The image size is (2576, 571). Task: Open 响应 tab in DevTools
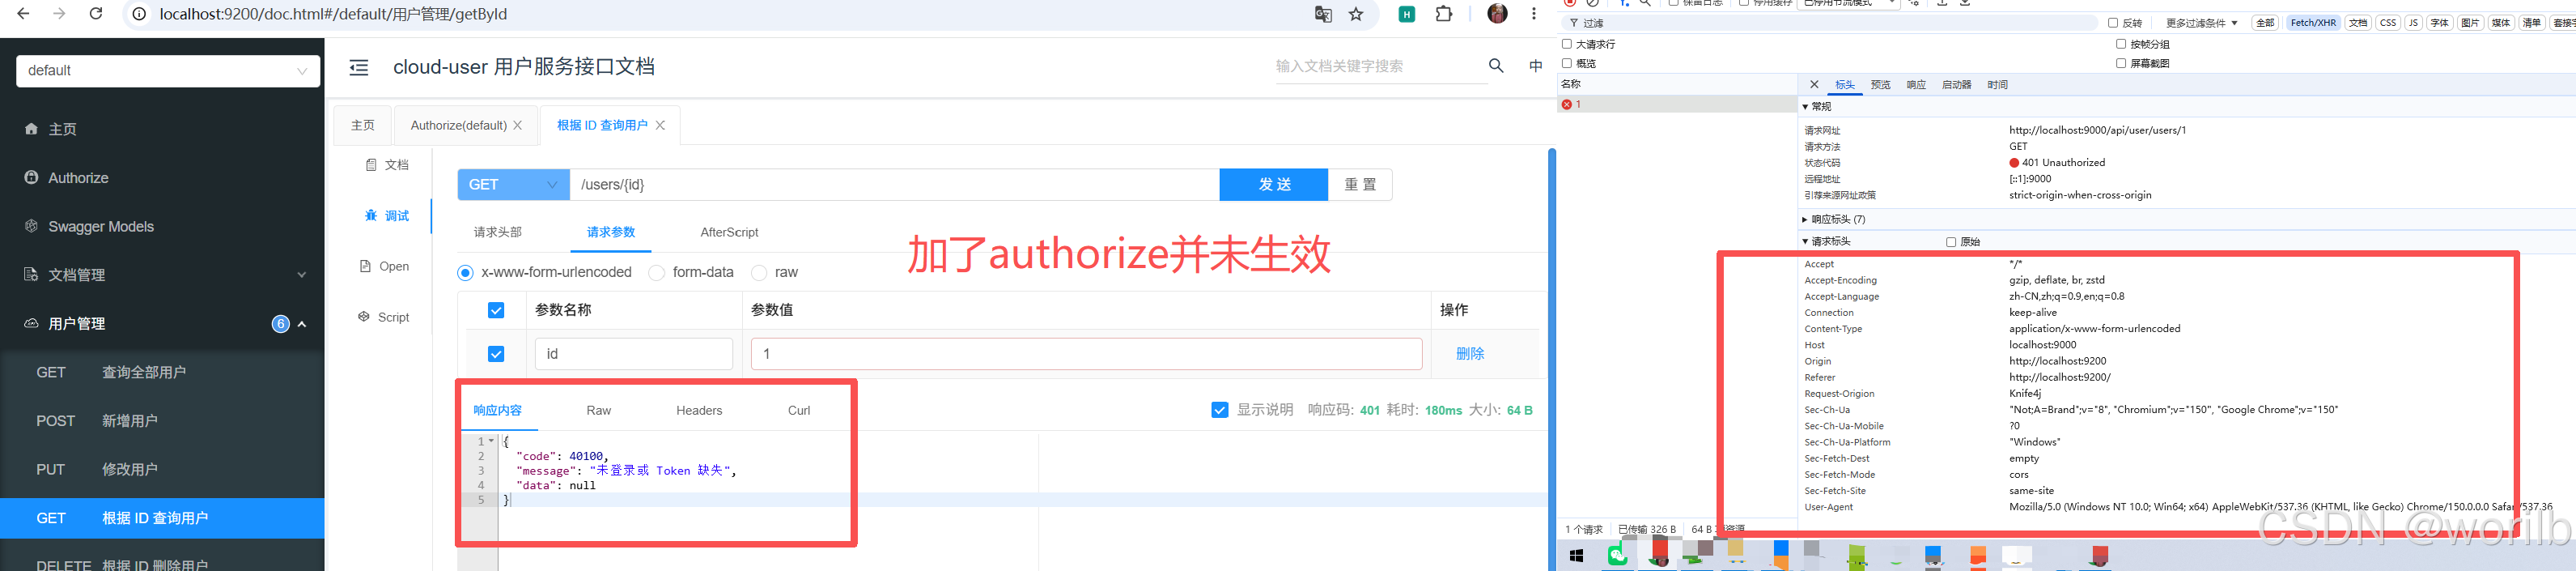pyautogui.click(x=1916, y=85)
